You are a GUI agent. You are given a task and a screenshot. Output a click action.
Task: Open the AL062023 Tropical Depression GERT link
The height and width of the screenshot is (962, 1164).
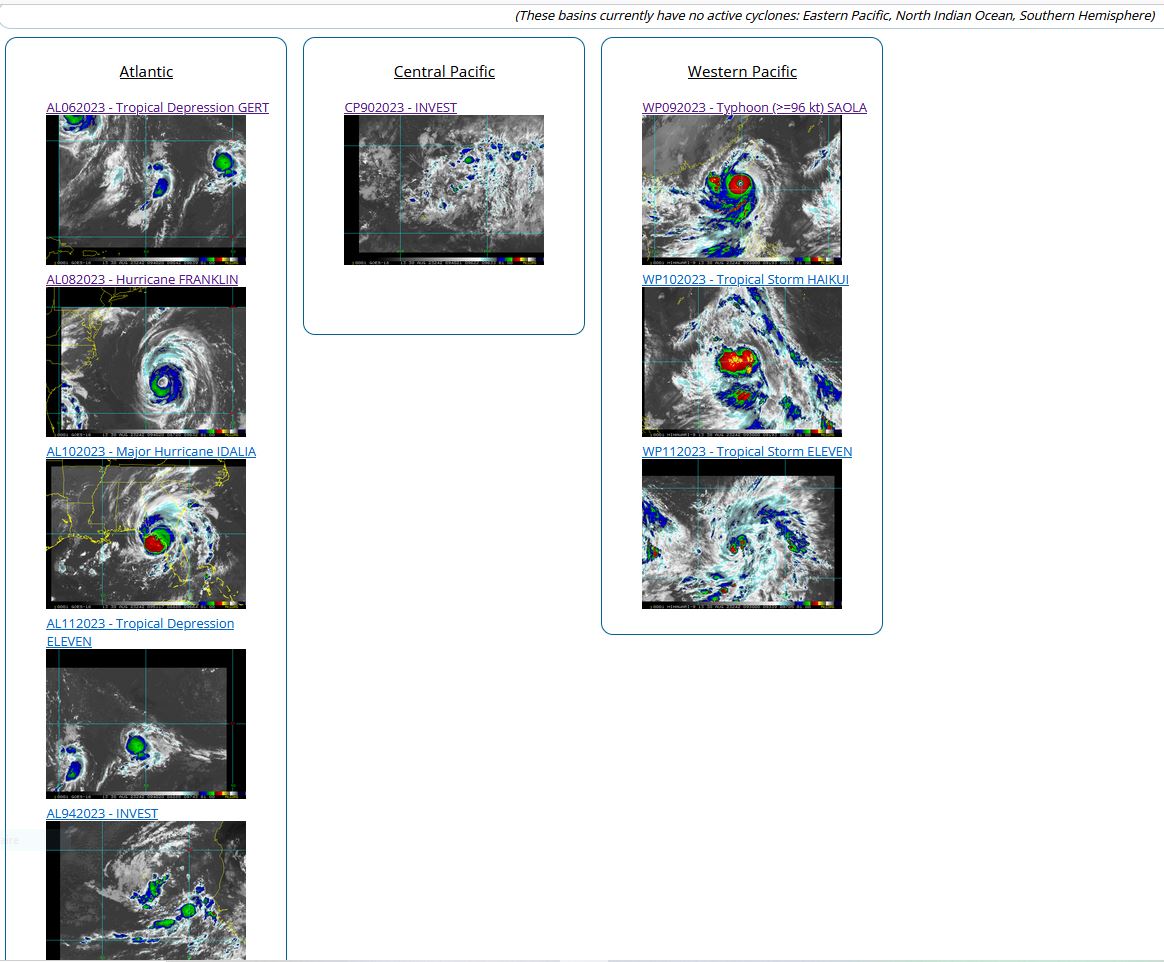pos(157,107)
